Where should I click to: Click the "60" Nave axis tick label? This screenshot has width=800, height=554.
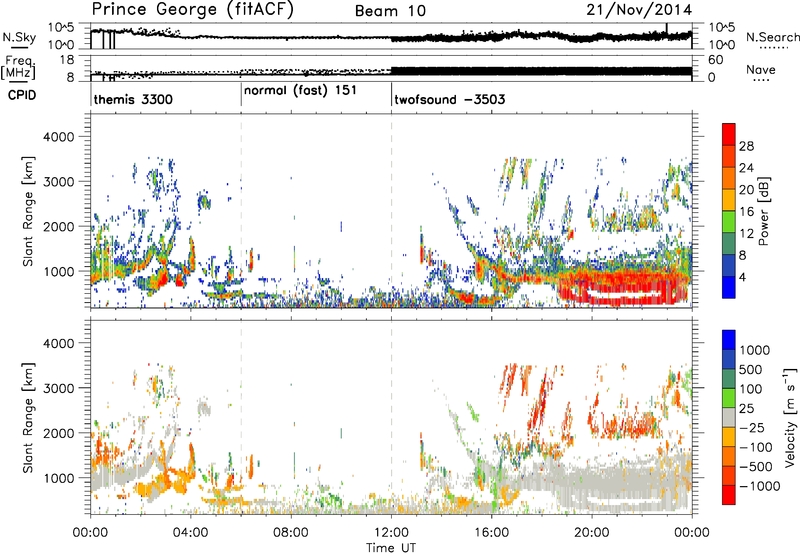point(716,60)
